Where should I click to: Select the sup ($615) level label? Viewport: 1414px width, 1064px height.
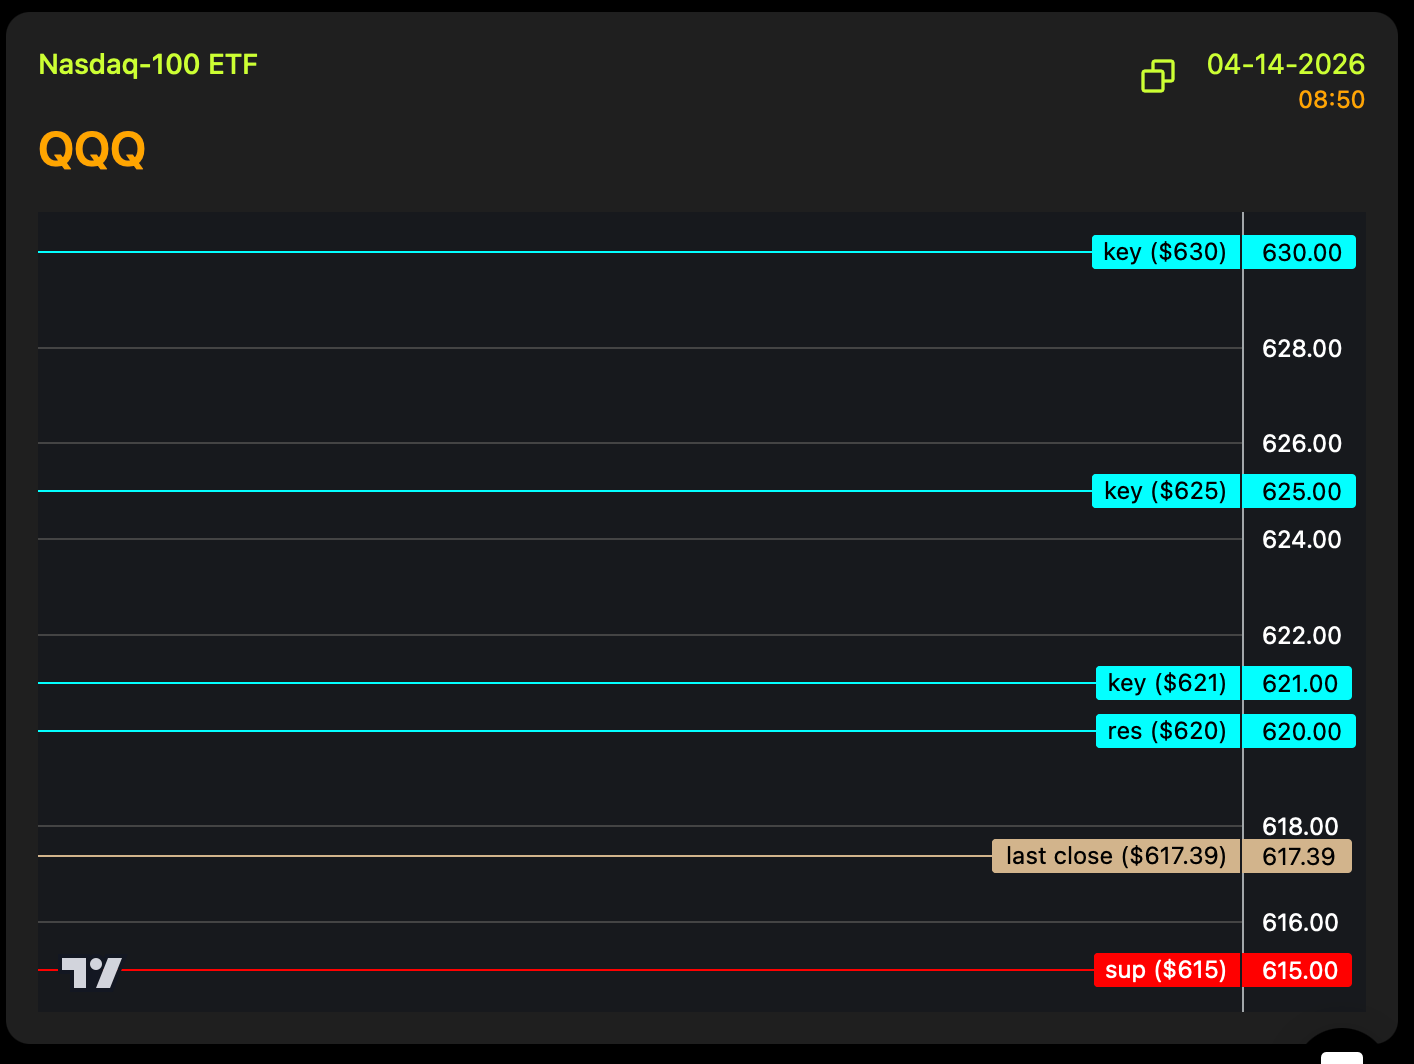(1167, 970)
